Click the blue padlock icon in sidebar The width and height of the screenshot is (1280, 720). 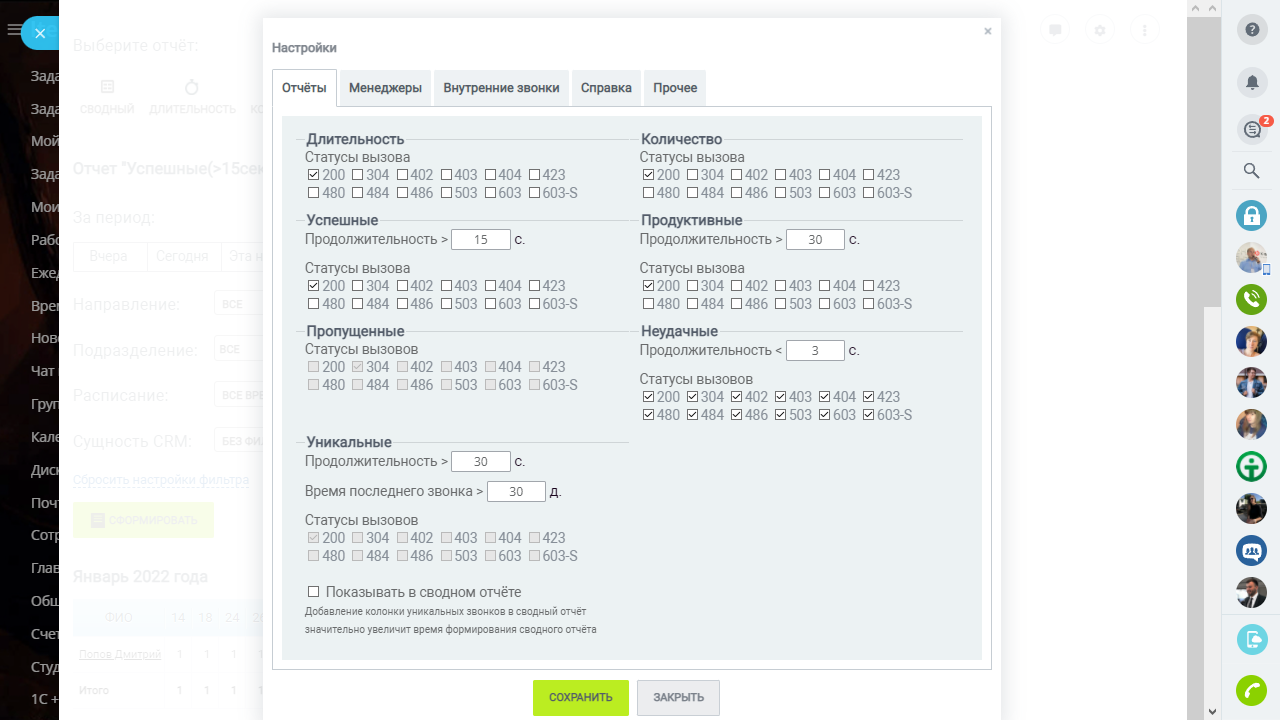(x=1251, y=215)
